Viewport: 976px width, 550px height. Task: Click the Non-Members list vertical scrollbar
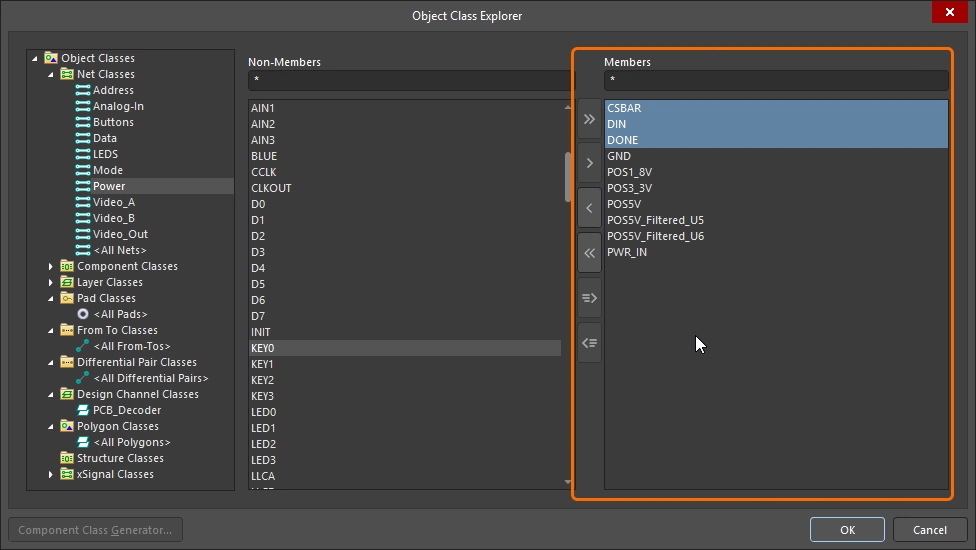(569, 178)
